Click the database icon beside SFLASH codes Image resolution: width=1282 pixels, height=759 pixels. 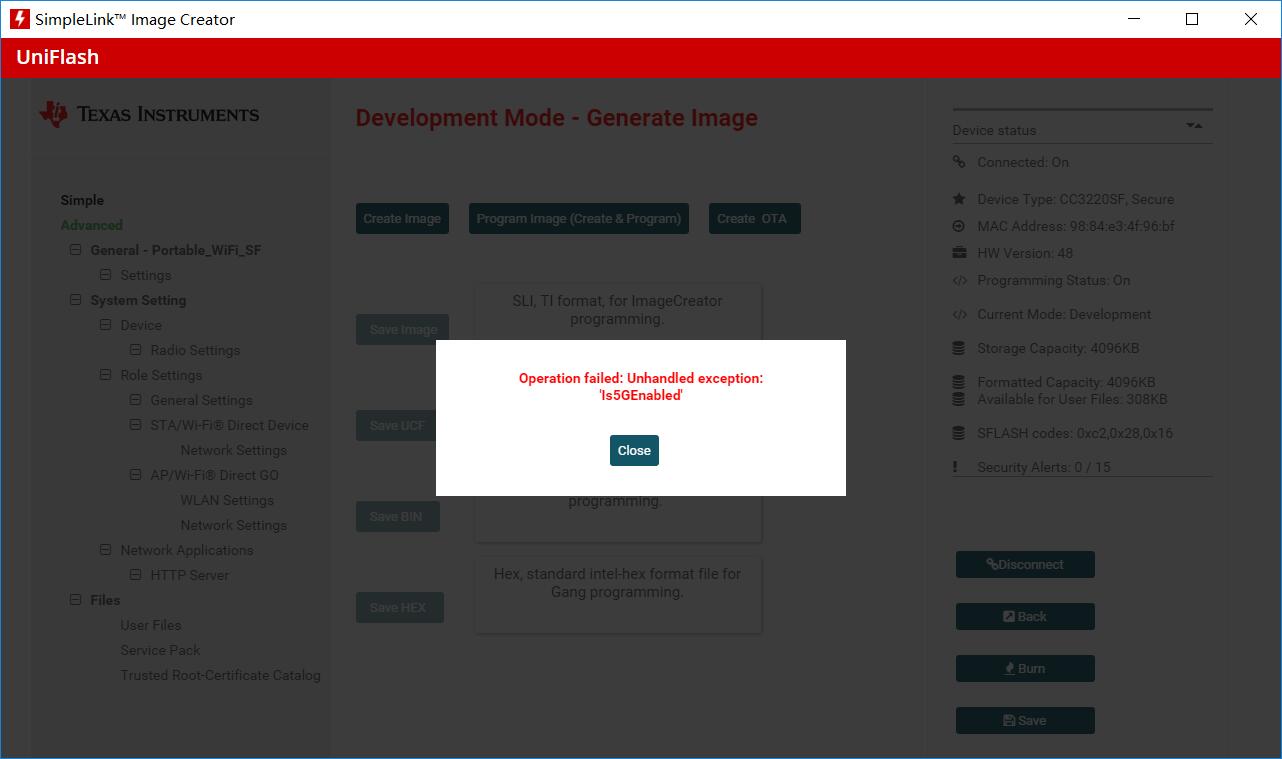(959, 433)
